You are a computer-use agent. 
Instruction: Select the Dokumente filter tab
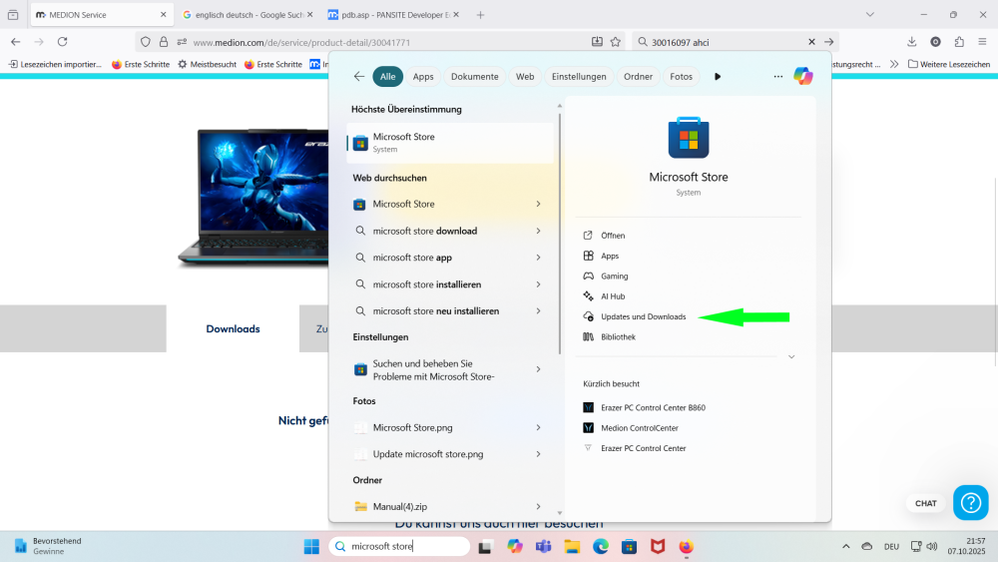click(x=475, y=76)
